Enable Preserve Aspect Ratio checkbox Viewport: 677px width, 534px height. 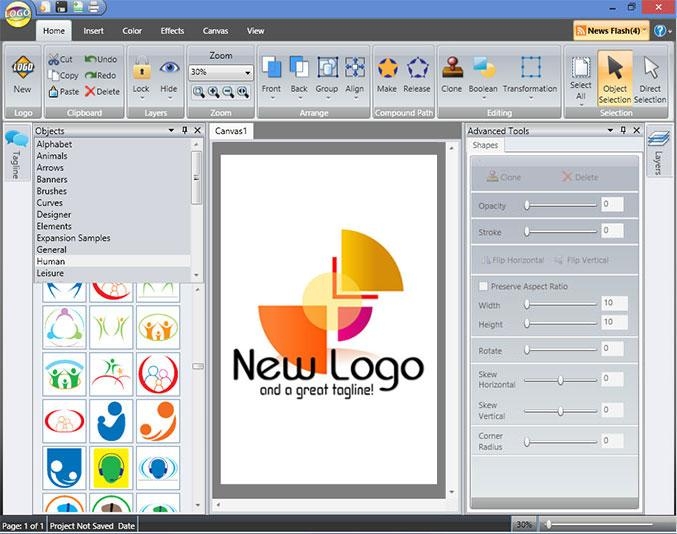click(483, 286)
